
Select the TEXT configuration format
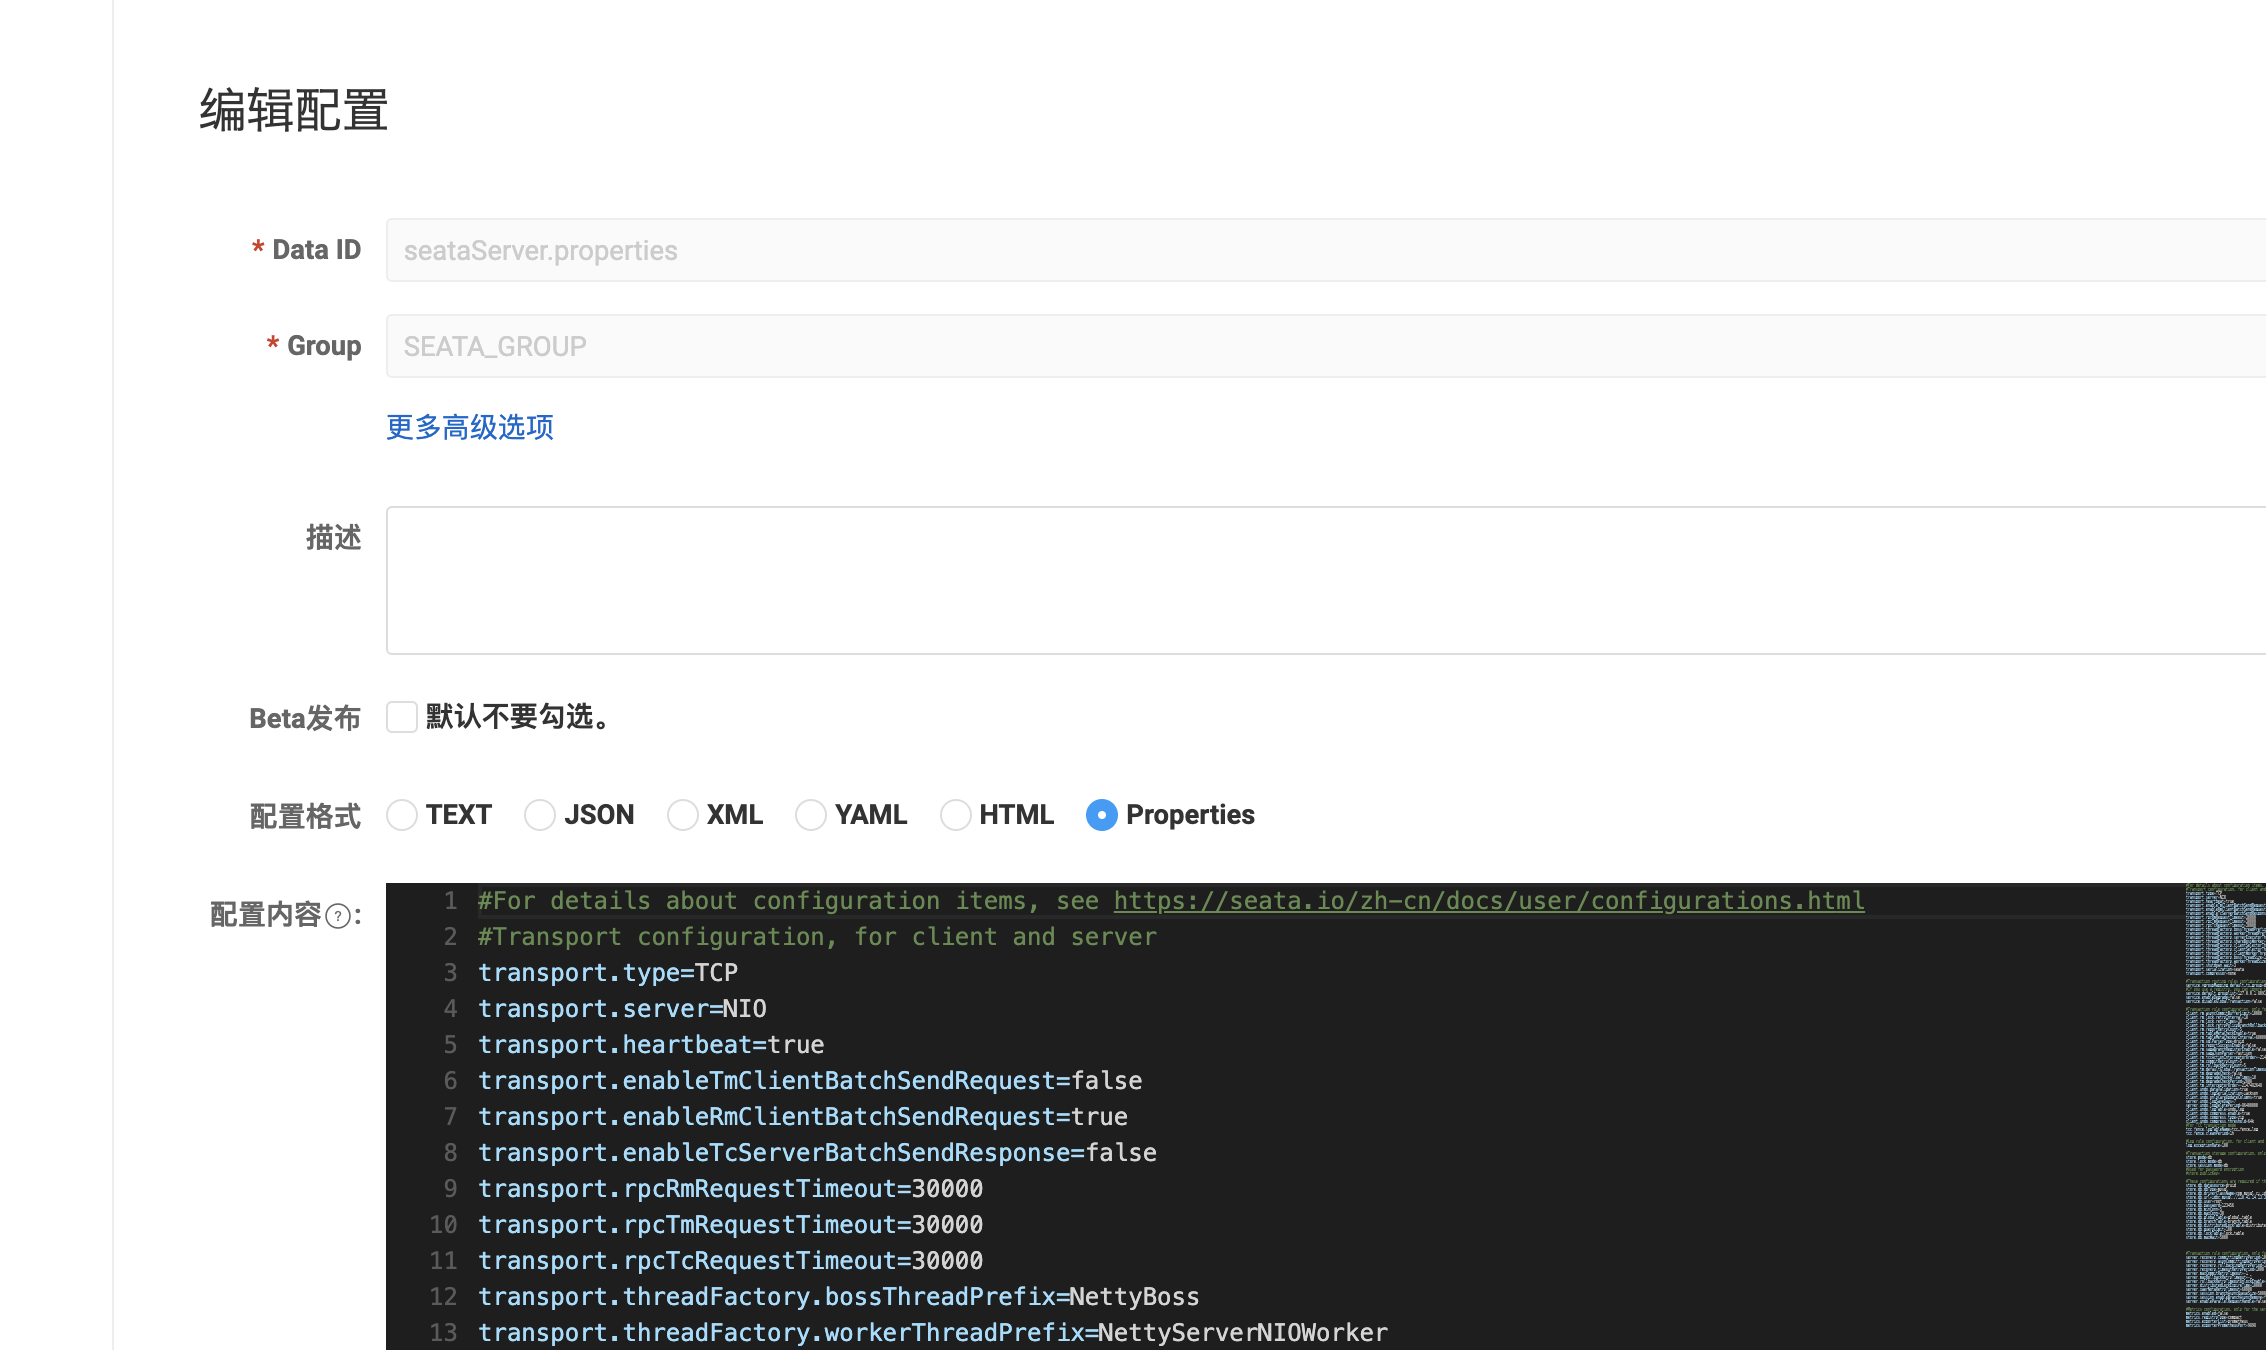coord(401,815)
